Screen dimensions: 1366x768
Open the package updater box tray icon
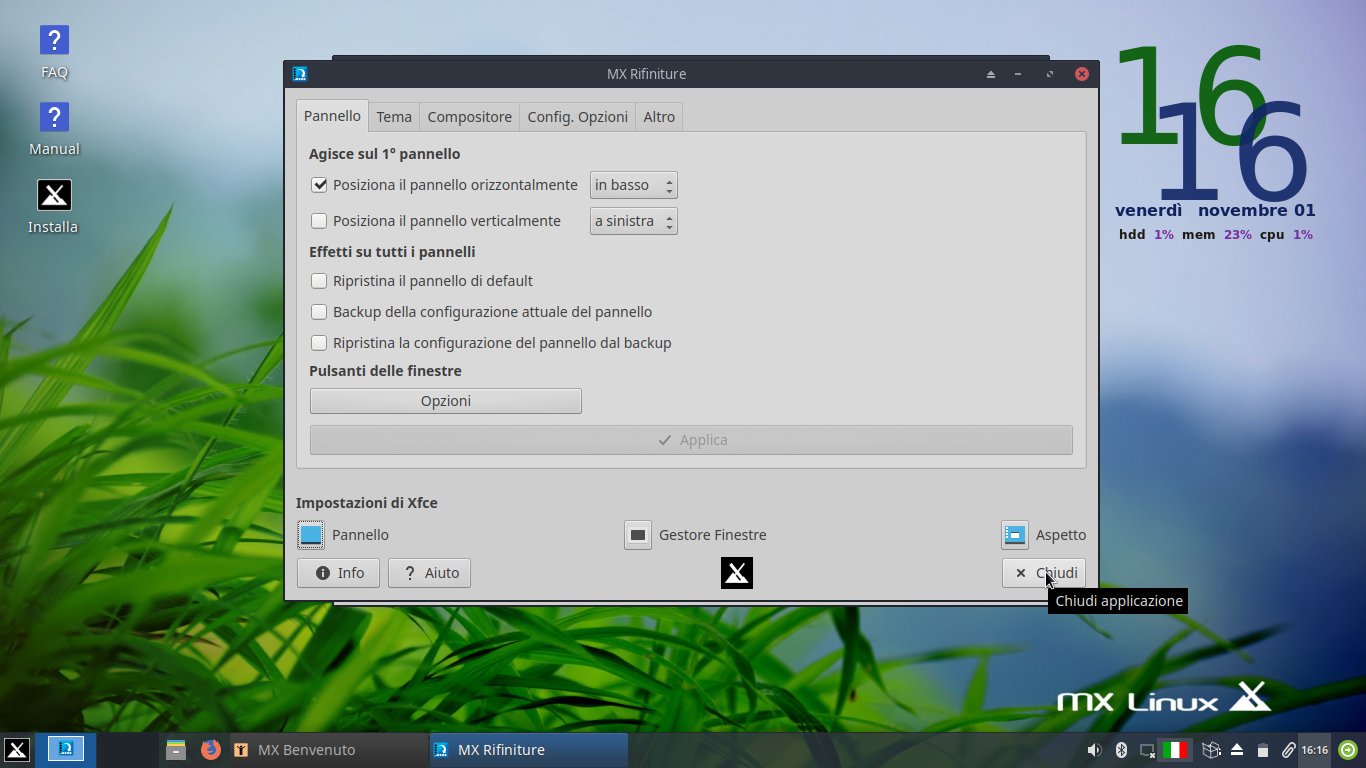1211,750
